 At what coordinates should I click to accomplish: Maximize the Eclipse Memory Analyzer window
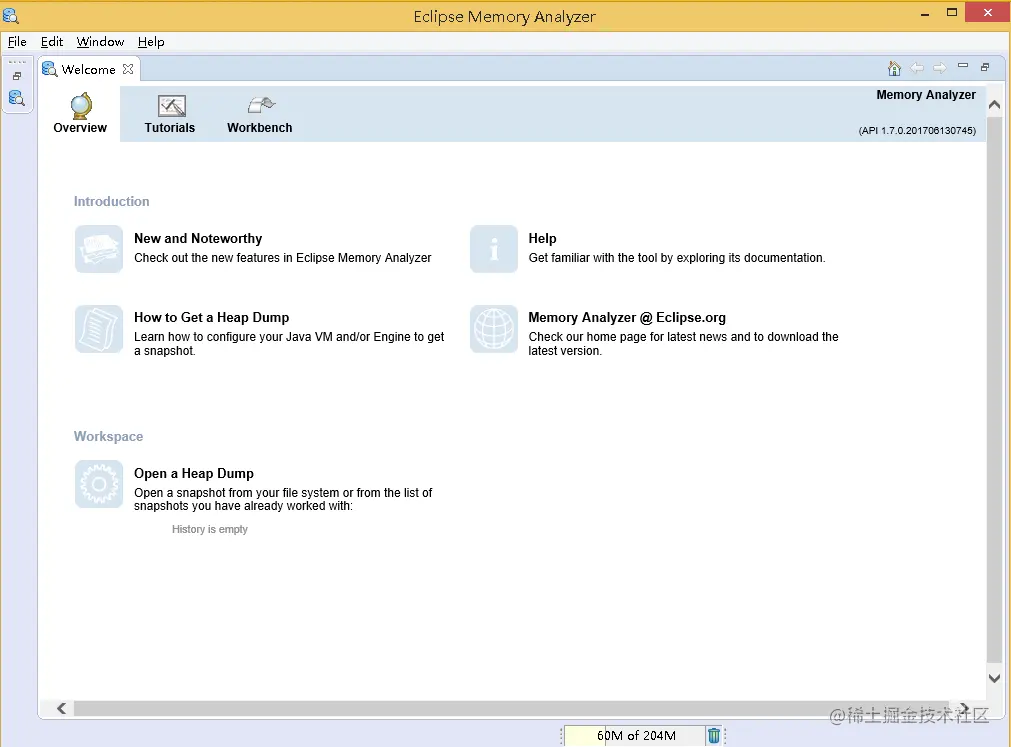952,13
